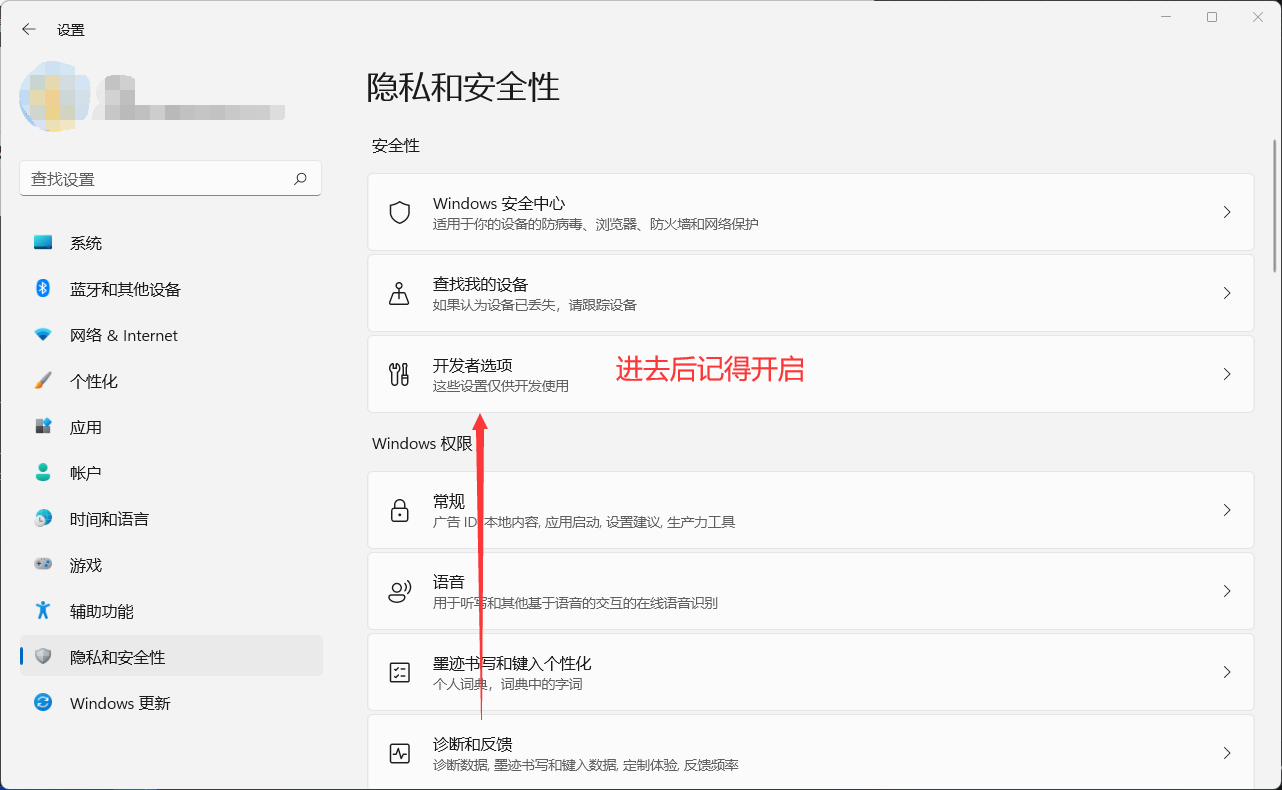The height and width of the screenshot is (790, 1282).
Task: Open 诊断和反馈 using its right chevron
Action: pos(1227,753)
